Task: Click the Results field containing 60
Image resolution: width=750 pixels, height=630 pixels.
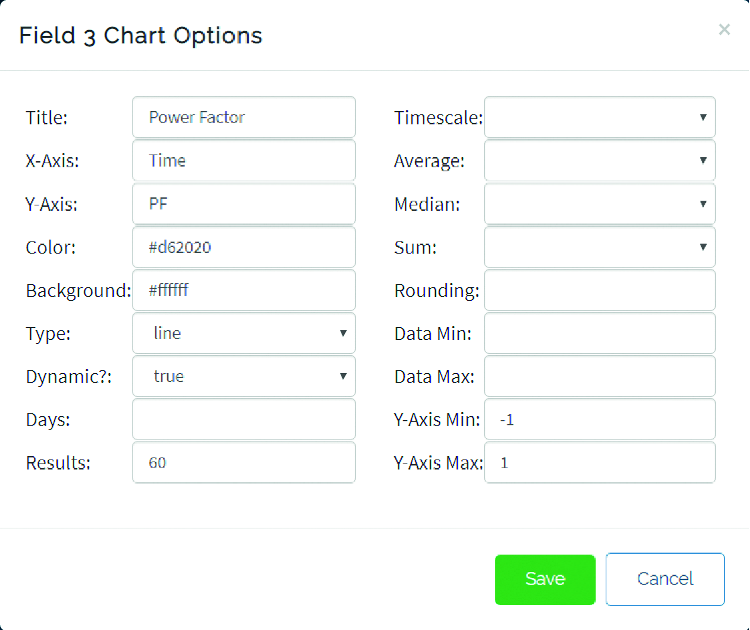Action: [243, 463]
